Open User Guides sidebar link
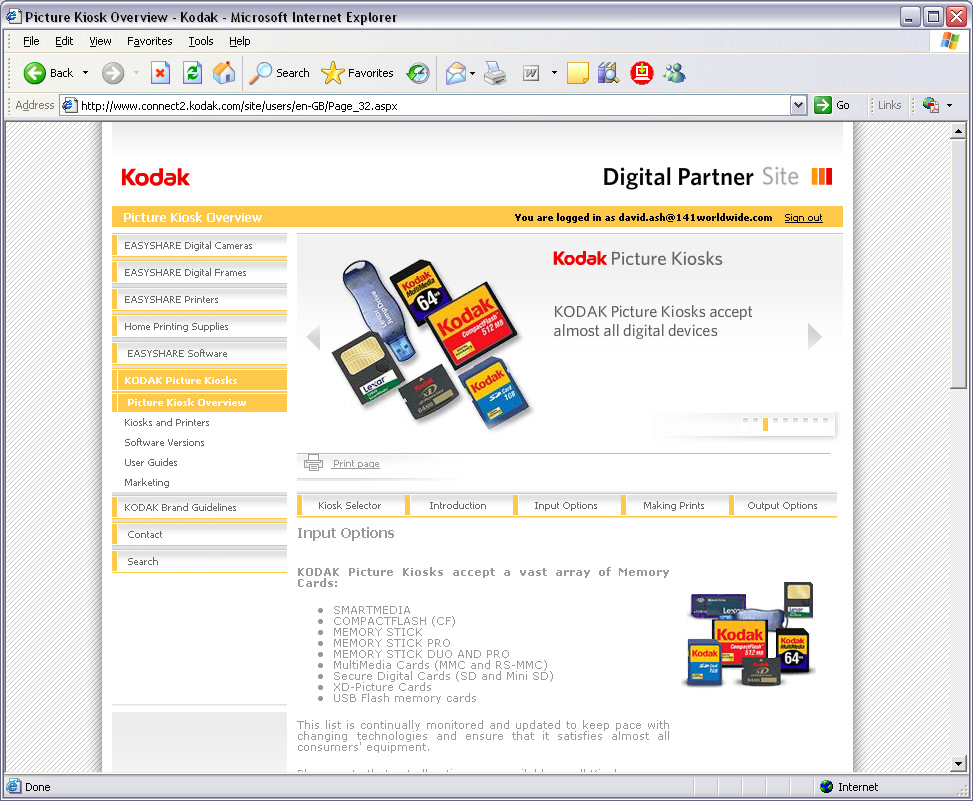This screenshot has width=973, height=801. (x=151, y=462)
